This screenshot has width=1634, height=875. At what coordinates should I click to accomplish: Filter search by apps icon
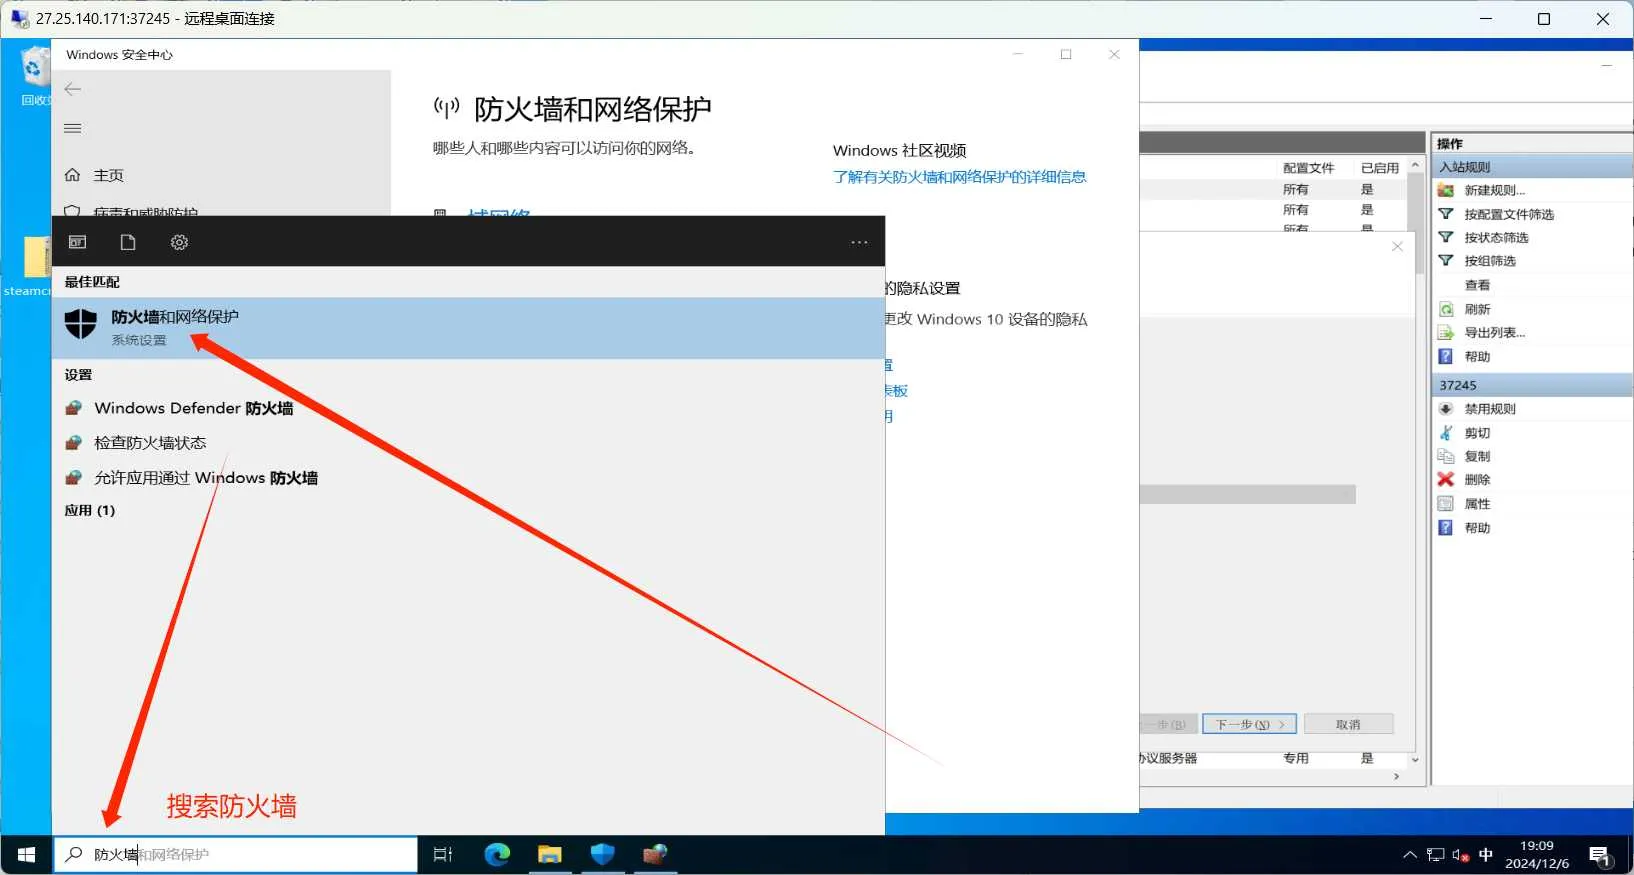point(77,242)
